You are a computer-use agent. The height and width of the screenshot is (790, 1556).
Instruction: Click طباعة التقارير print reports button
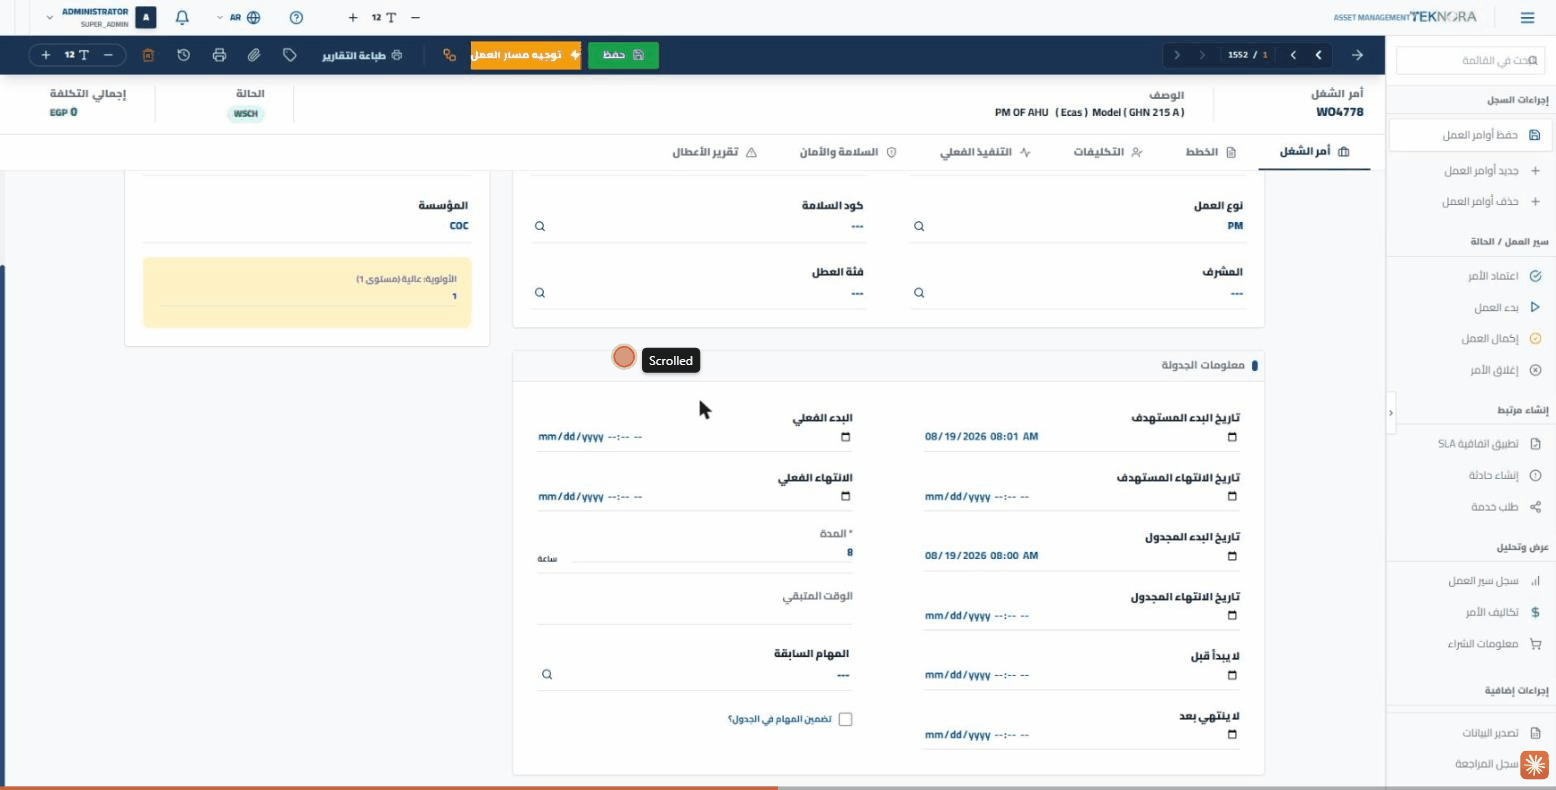(x=361, y=55)
